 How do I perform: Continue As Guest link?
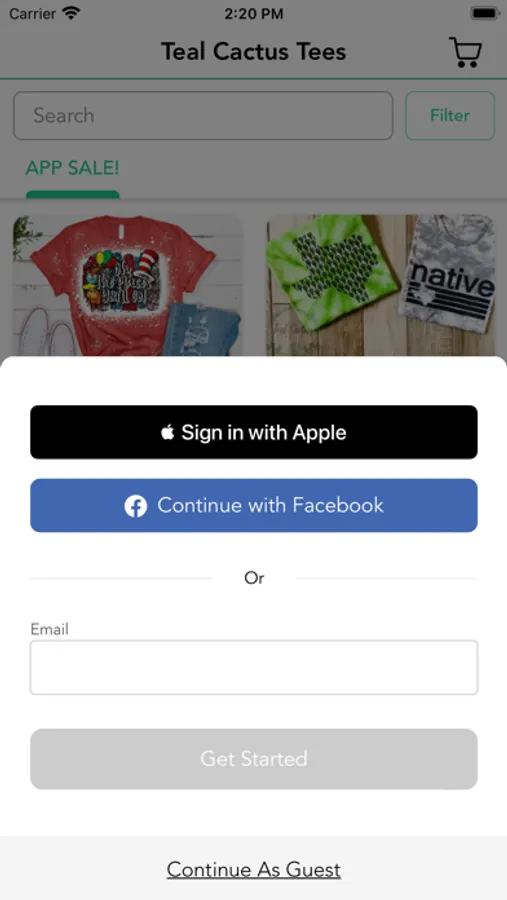click(254, 870)
